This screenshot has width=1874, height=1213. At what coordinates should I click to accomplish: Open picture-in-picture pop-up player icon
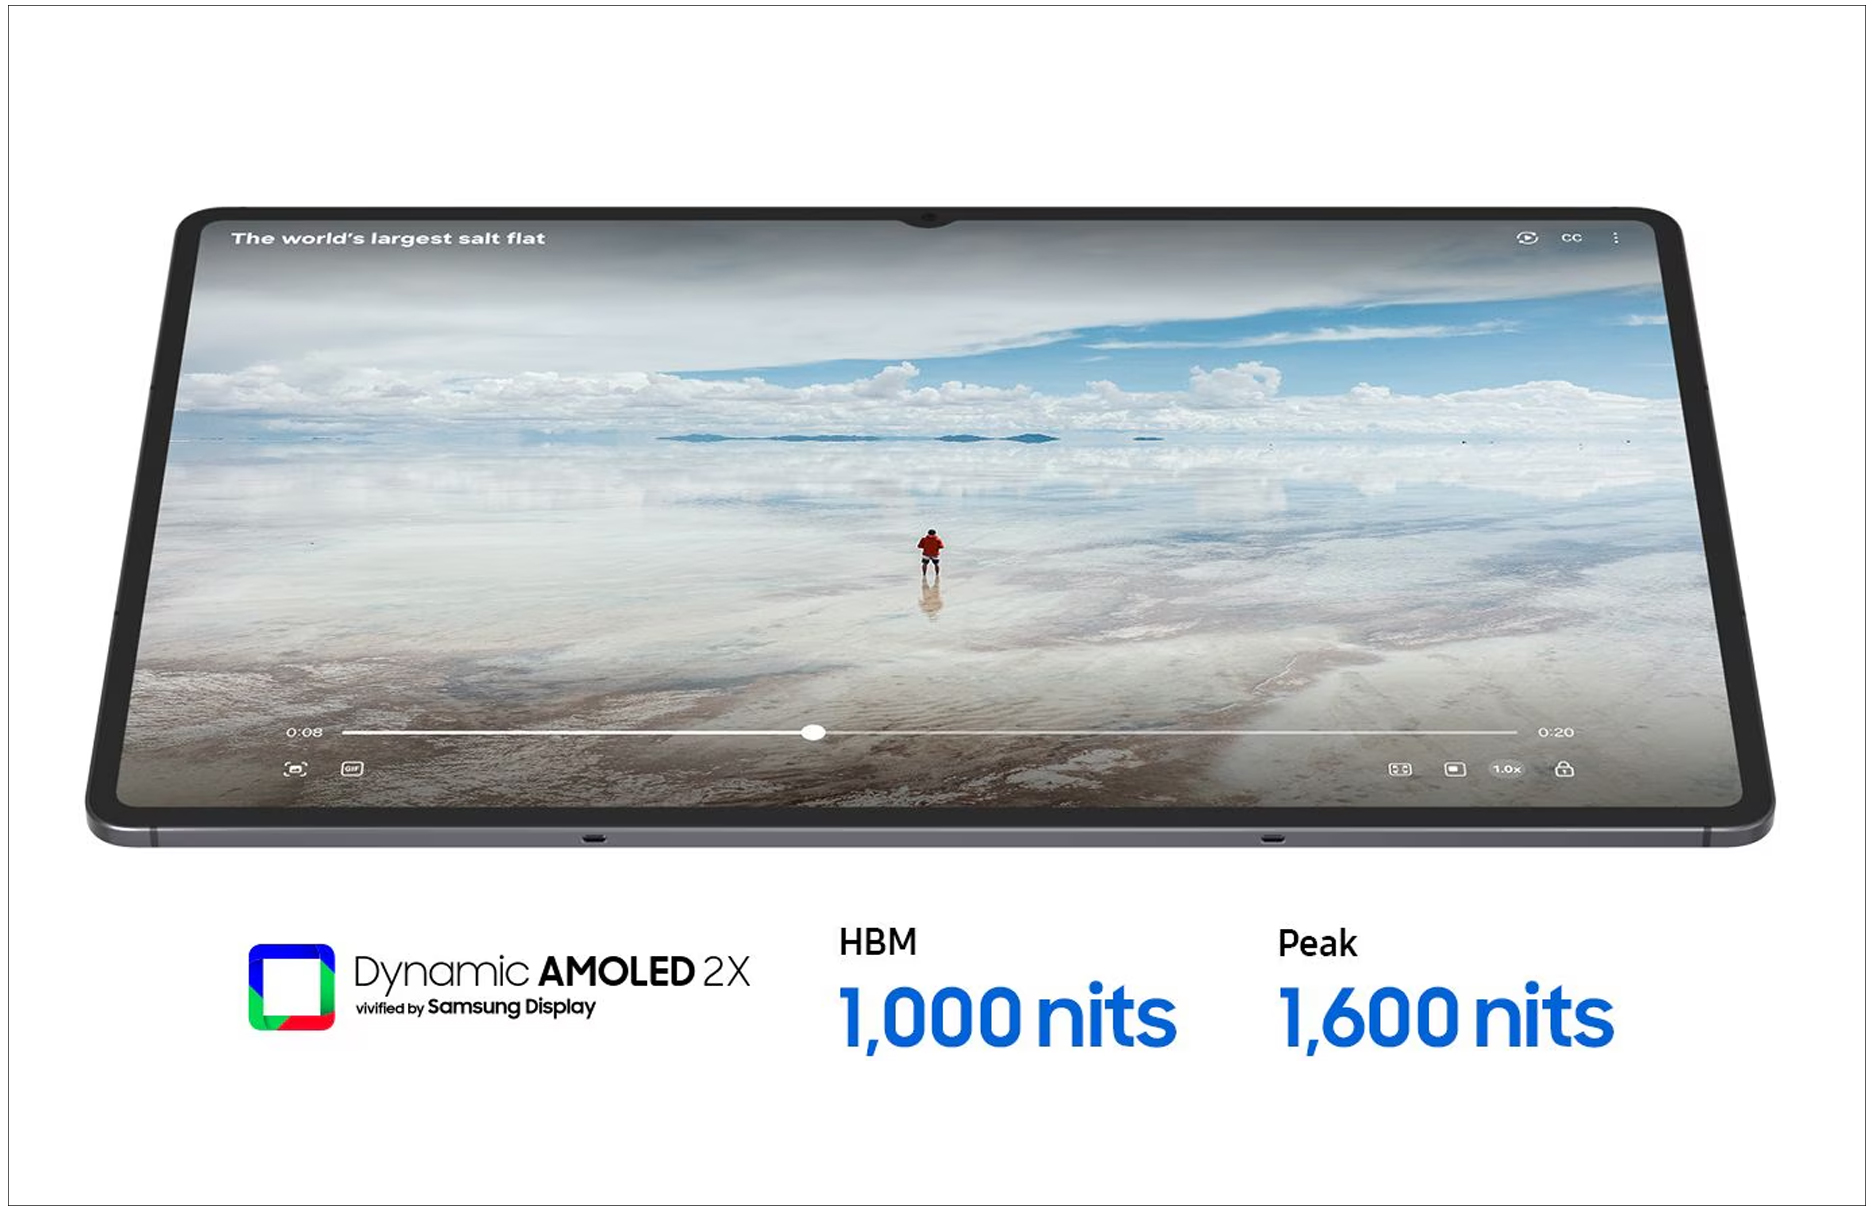[1455, 769]
